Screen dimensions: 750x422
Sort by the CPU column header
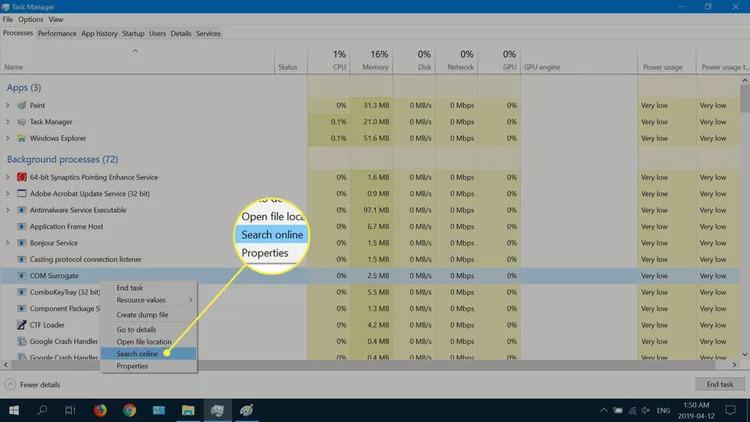pyautogui.click(x=329, y=61)
